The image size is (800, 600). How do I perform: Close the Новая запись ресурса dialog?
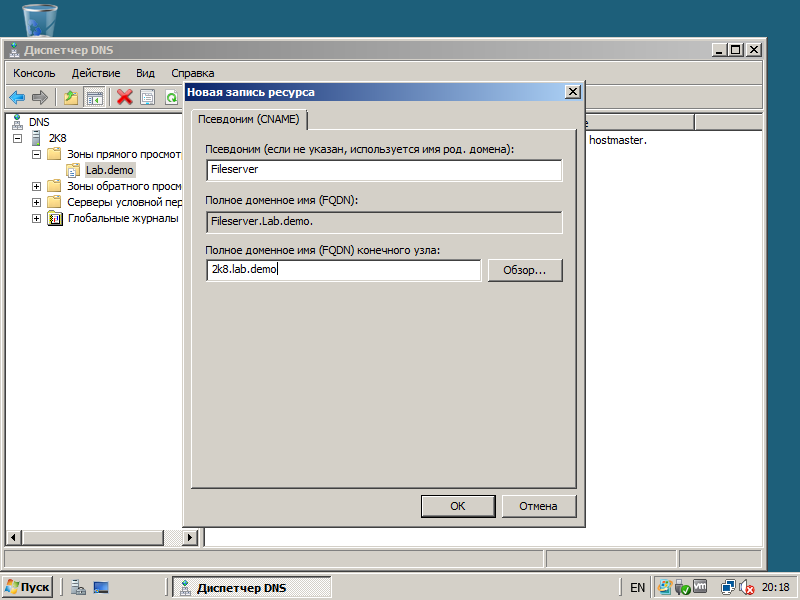click(x=573, y=92)
